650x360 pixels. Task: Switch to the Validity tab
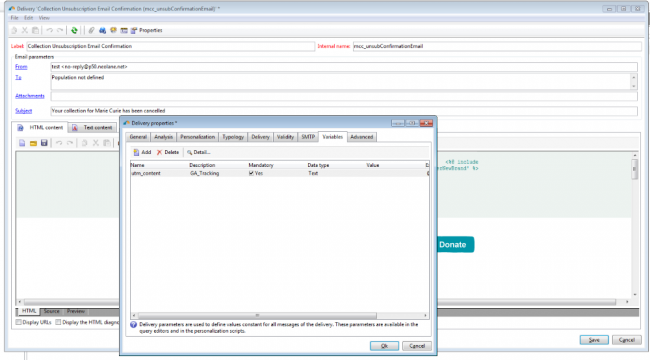pyautogui.click(x=285, y=137)
